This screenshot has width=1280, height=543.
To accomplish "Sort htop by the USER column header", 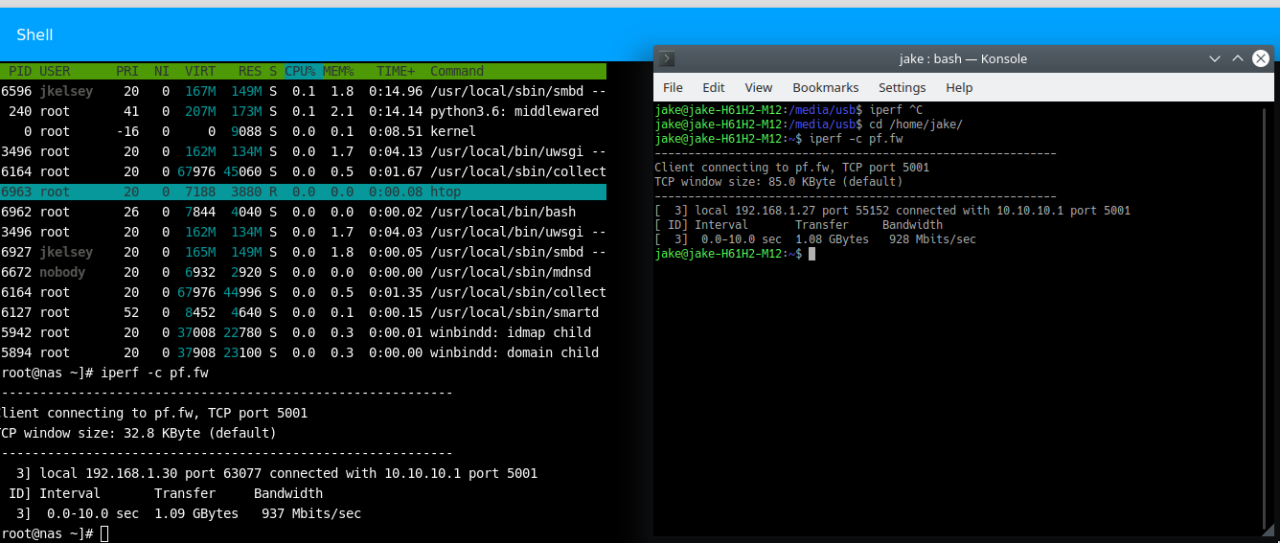I will [x=55, y=71].
